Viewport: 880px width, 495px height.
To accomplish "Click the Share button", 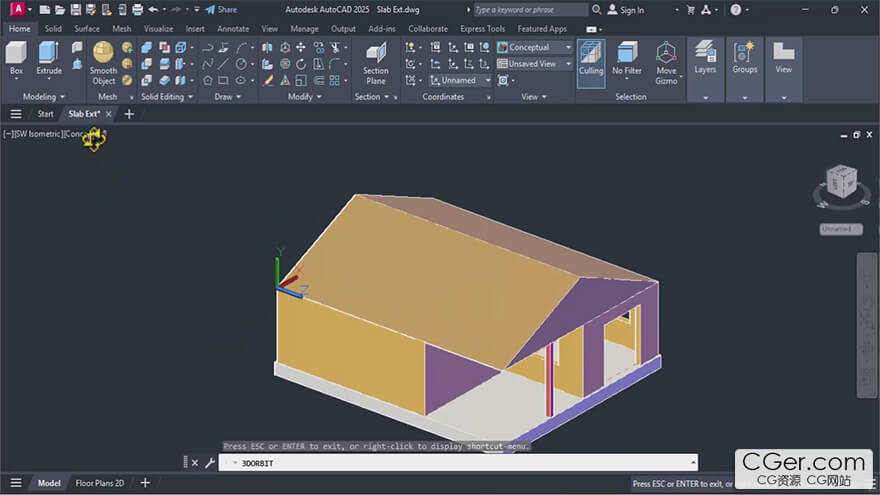I will [x=221, y=10].
